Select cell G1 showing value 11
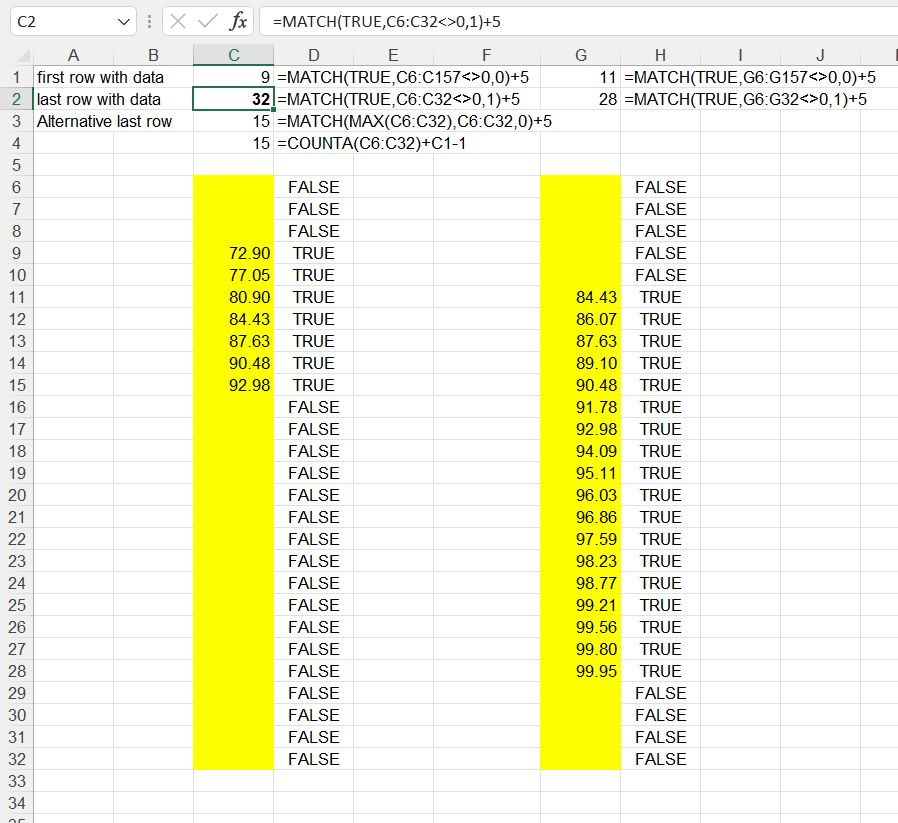This screenshot has width=898, height=823. 580,77
